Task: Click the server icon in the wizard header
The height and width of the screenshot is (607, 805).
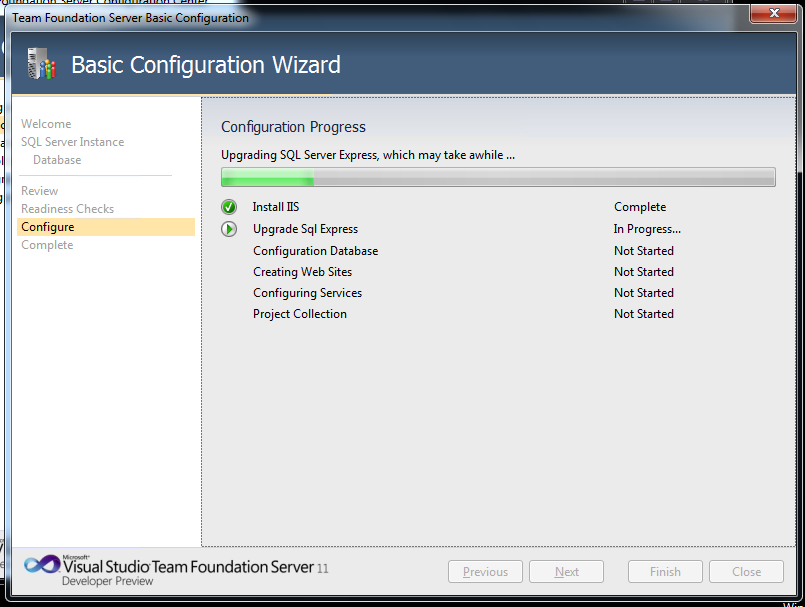Action: [x=39, y=65]
